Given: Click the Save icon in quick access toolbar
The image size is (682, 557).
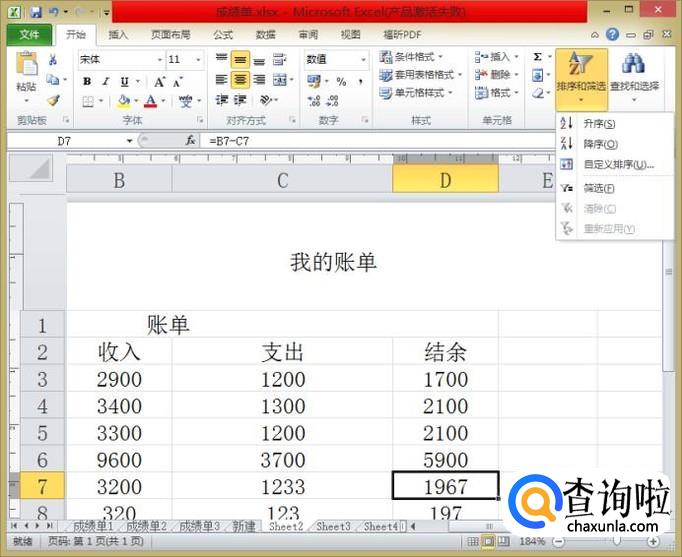Looking at the screenshot, I should coord(36,12).
